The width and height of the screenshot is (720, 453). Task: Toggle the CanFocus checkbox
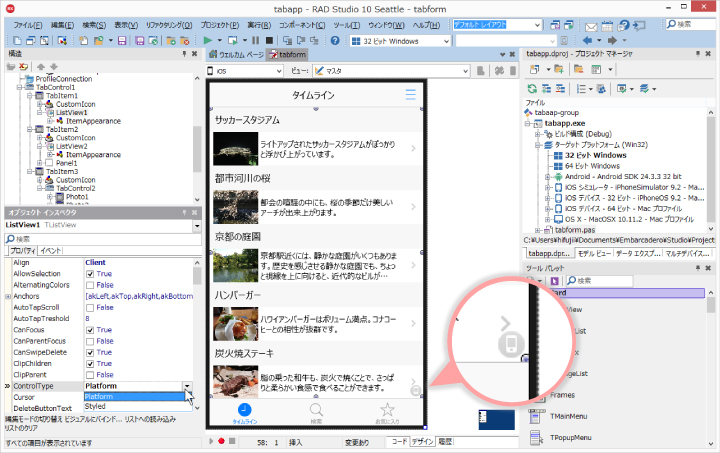pos(90,330)
